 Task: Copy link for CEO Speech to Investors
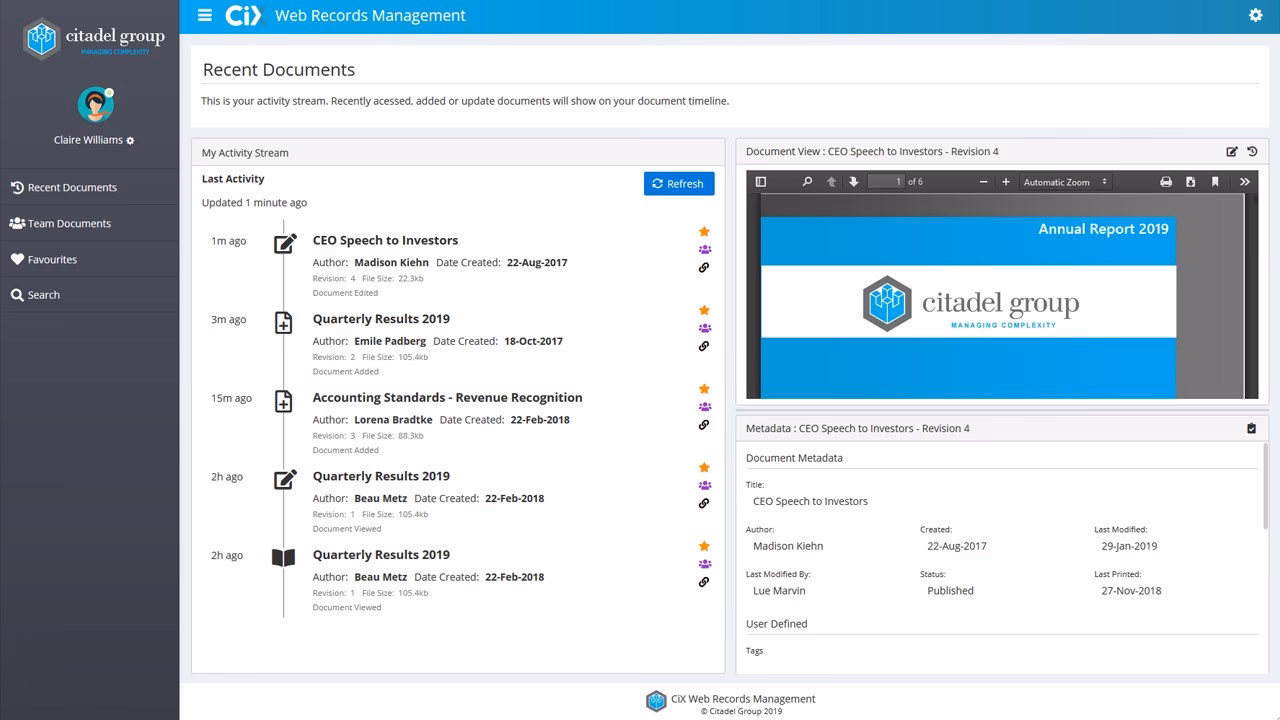click(x=704, y=268)
